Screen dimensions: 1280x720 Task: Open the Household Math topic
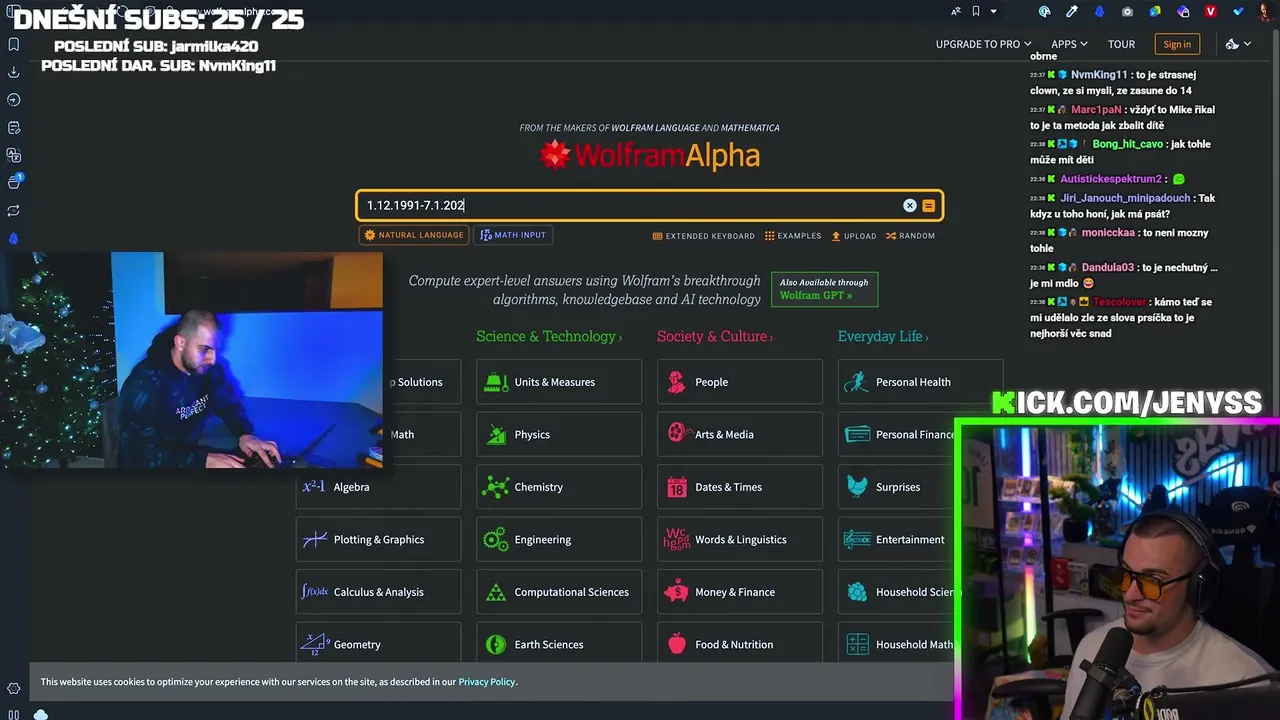pyautogui.click(x=897, y=645)
